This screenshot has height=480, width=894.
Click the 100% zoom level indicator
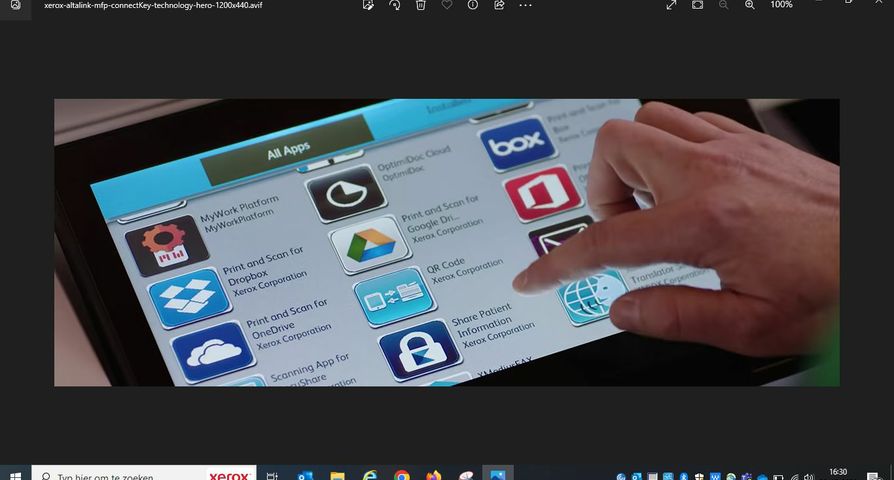pos(781,5)
